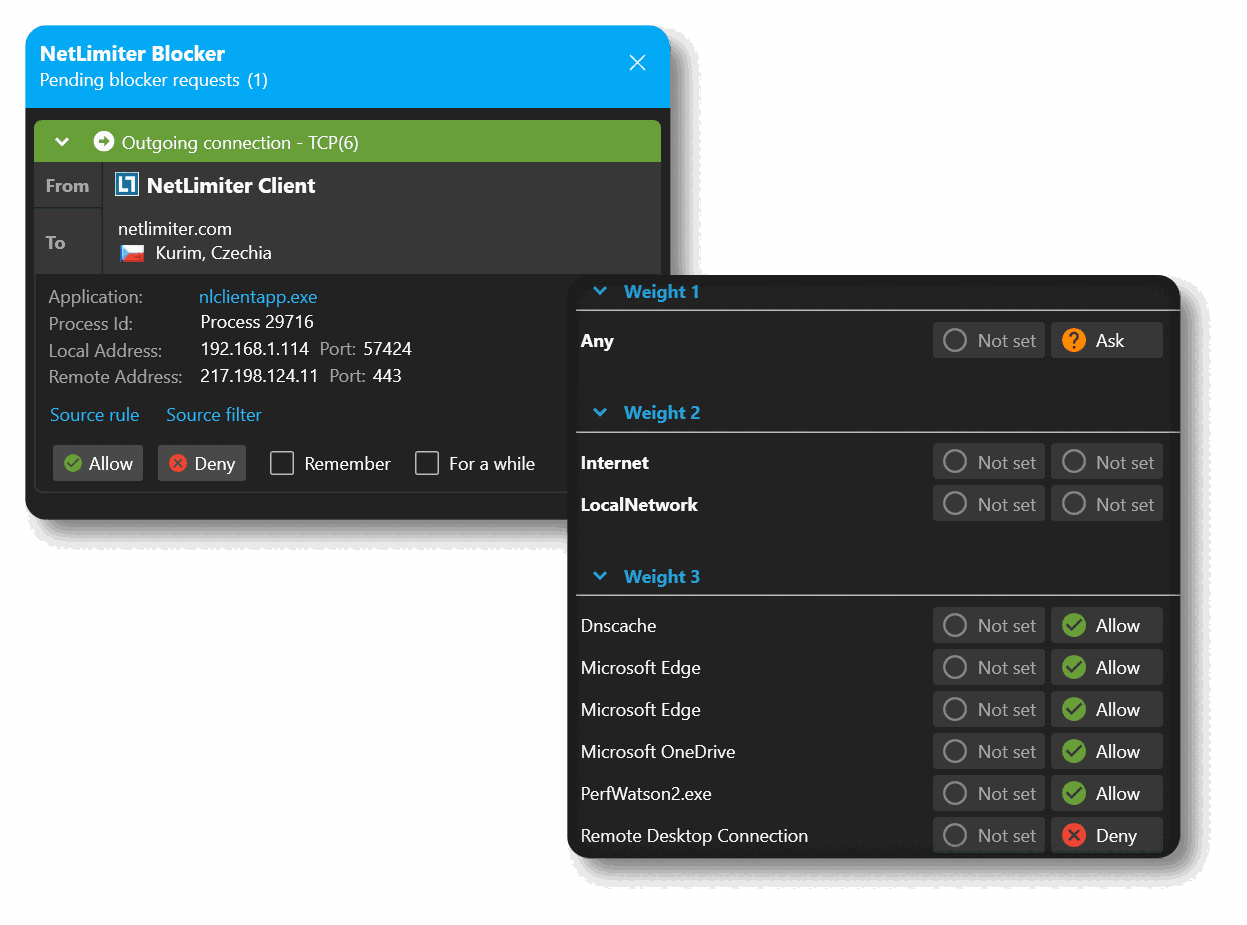Collapse the Weight 3 section
Image resolution: width=1247 pixels, height=925 pixels.
tap(600, 576)
